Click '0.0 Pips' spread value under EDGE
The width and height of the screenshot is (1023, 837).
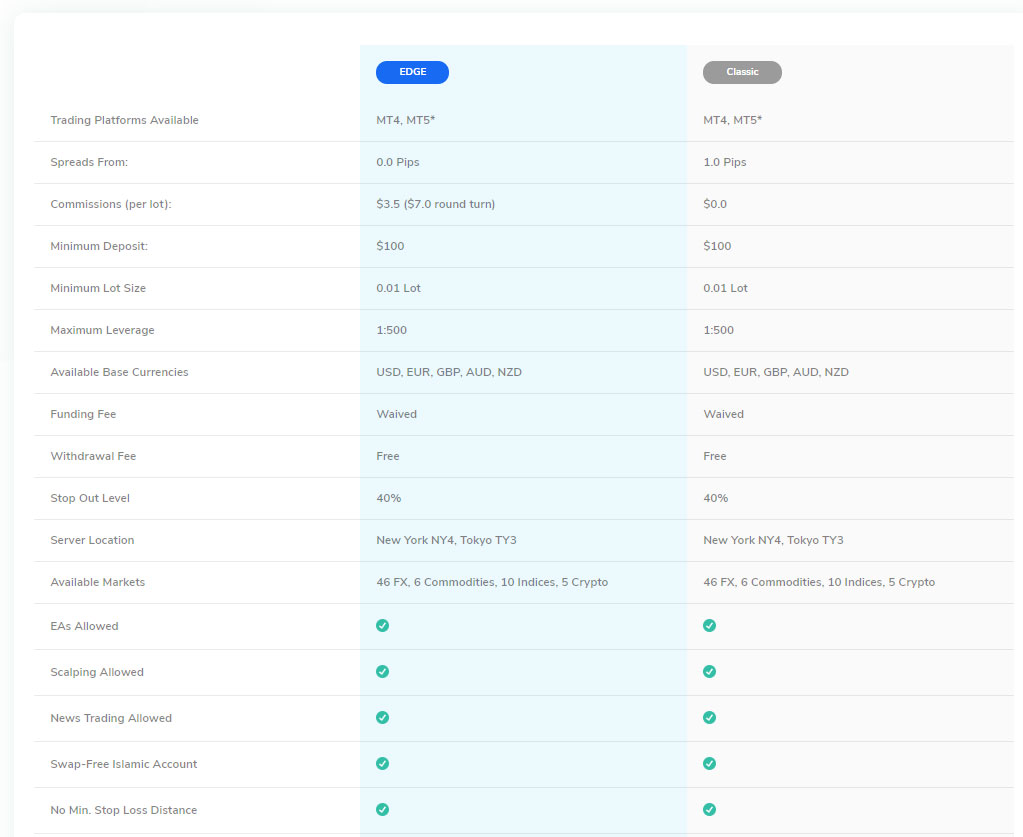pos(397,162)
